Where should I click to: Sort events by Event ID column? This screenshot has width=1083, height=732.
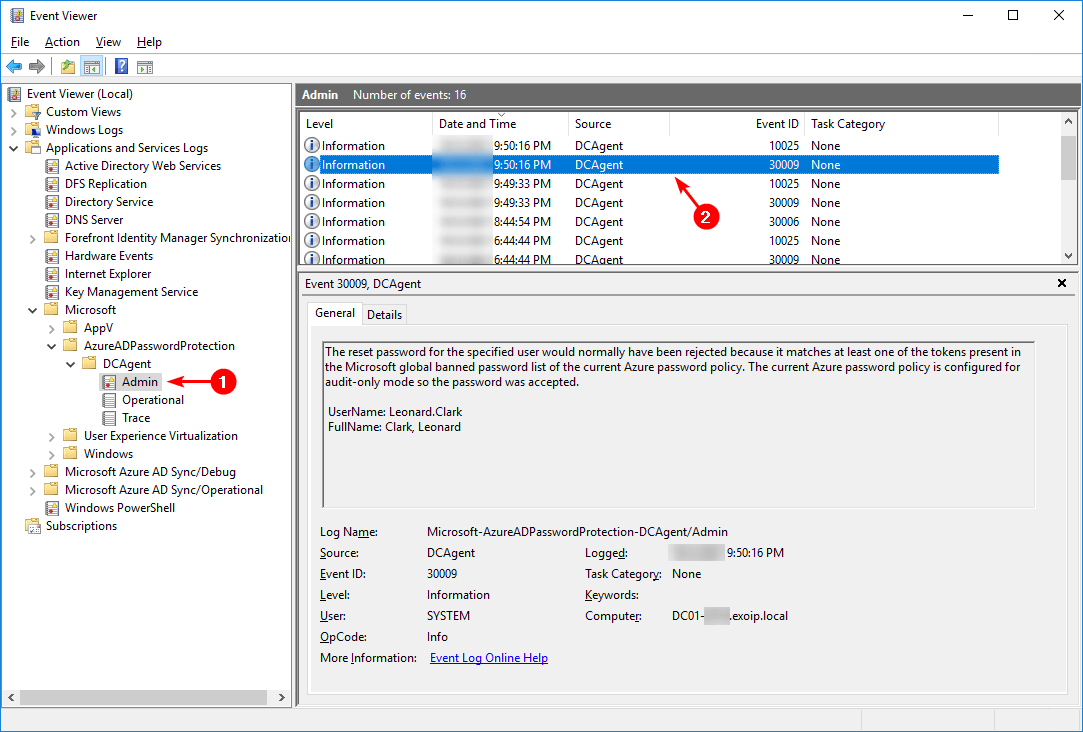coord(777,124)
